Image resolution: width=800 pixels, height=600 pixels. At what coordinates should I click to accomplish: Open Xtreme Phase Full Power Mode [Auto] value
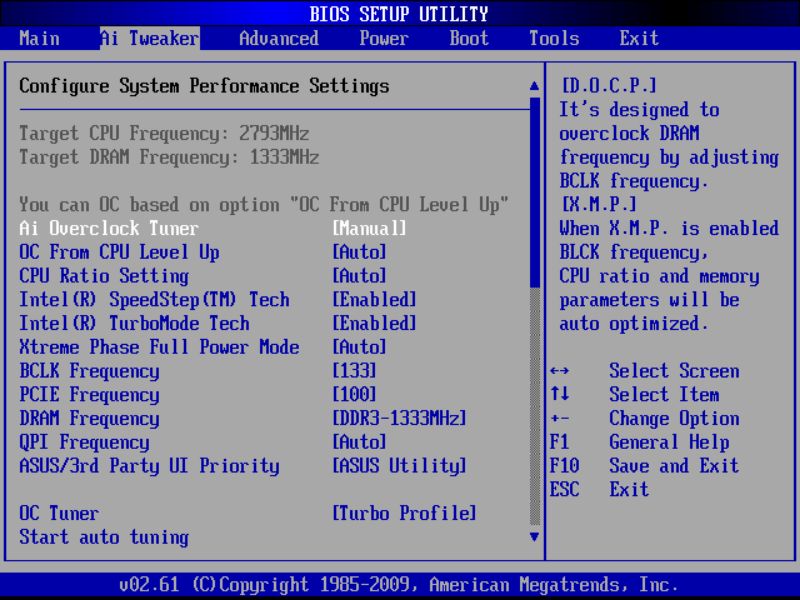click(x=359, y=347)
